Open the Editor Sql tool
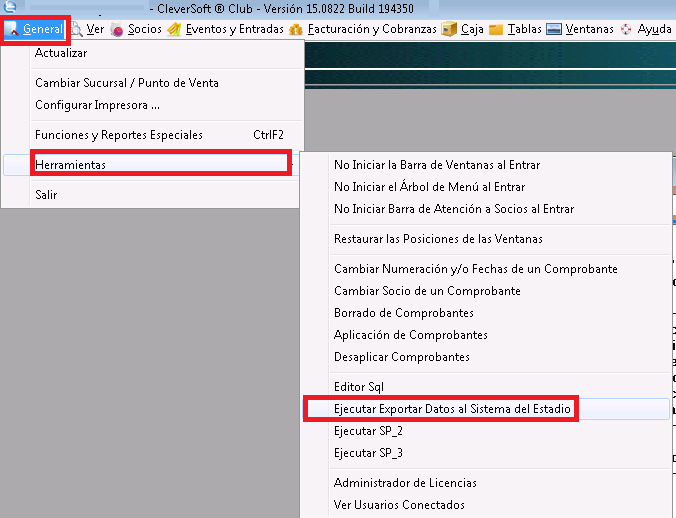676x518 pixels. 359,387
